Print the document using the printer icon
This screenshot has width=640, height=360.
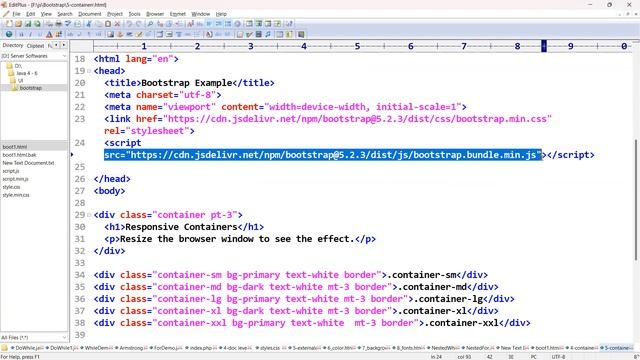point(58,24)
